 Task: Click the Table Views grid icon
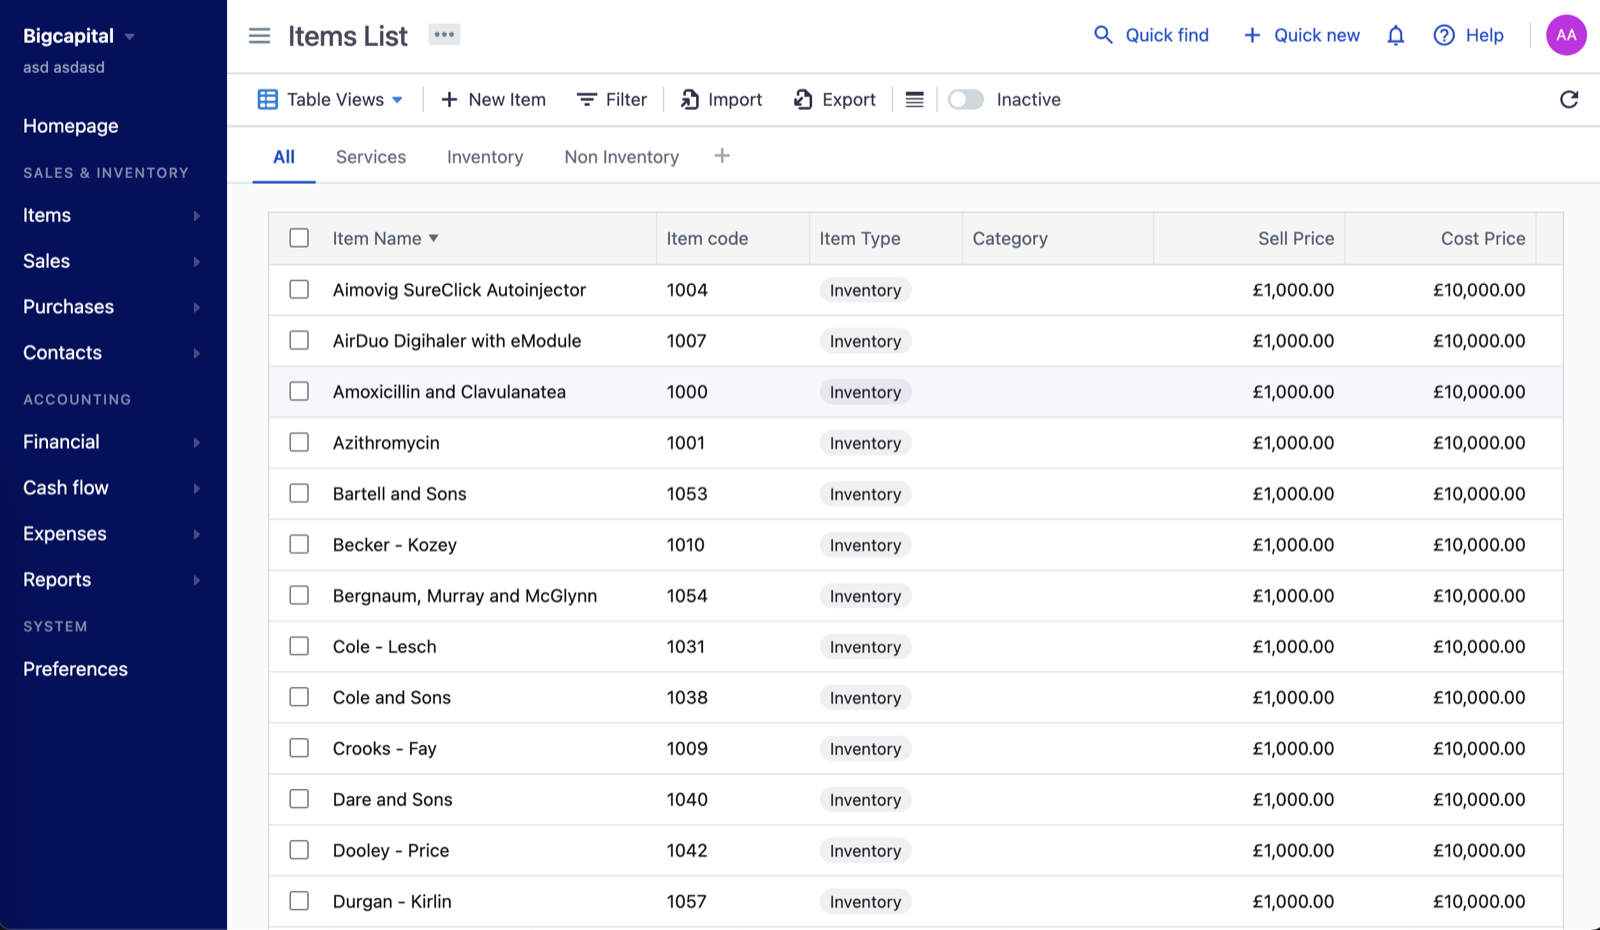(x=267, y=100)
